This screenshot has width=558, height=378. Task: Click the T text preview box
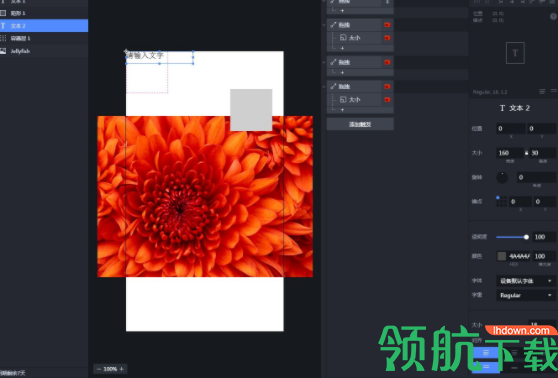(x=515, y=53)
